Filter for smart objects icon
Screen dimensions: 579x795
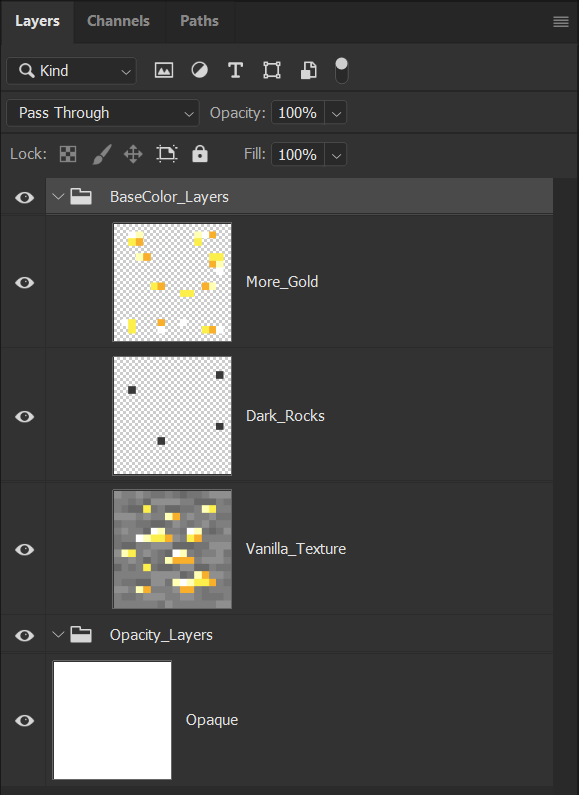[309, 70]
